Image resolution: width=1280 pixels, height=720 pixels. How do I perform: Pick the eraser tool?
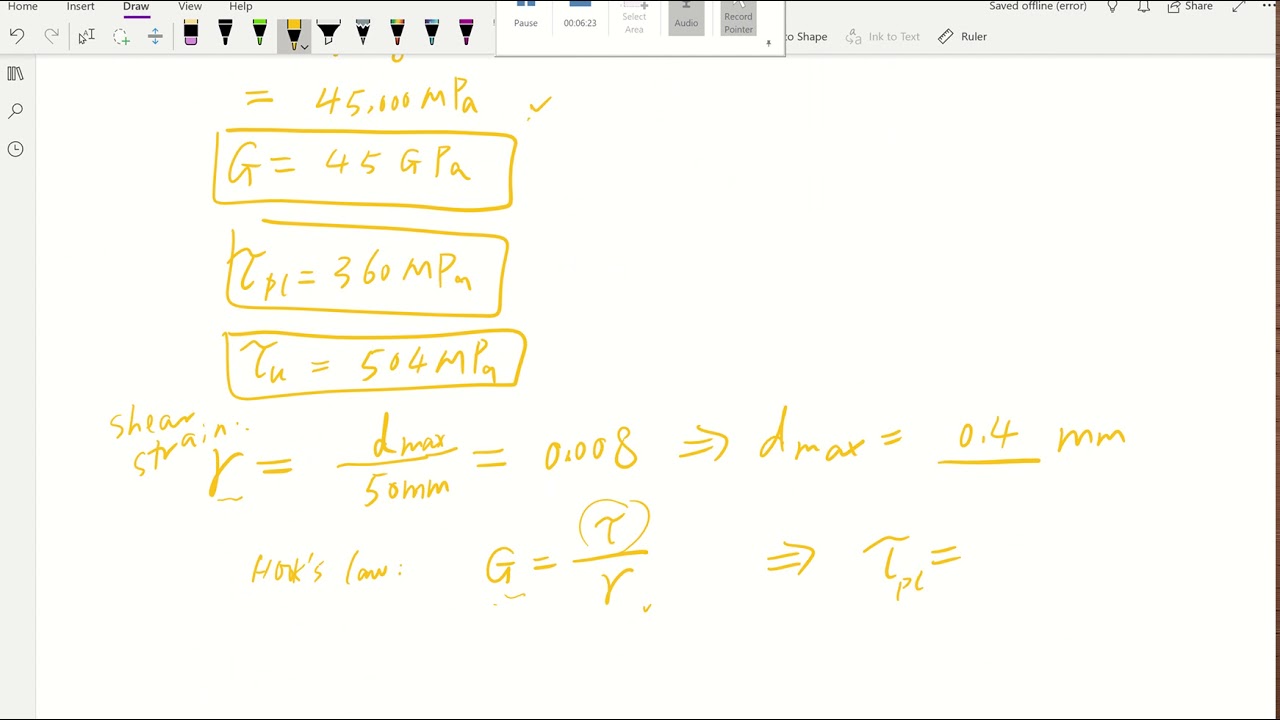191,34
